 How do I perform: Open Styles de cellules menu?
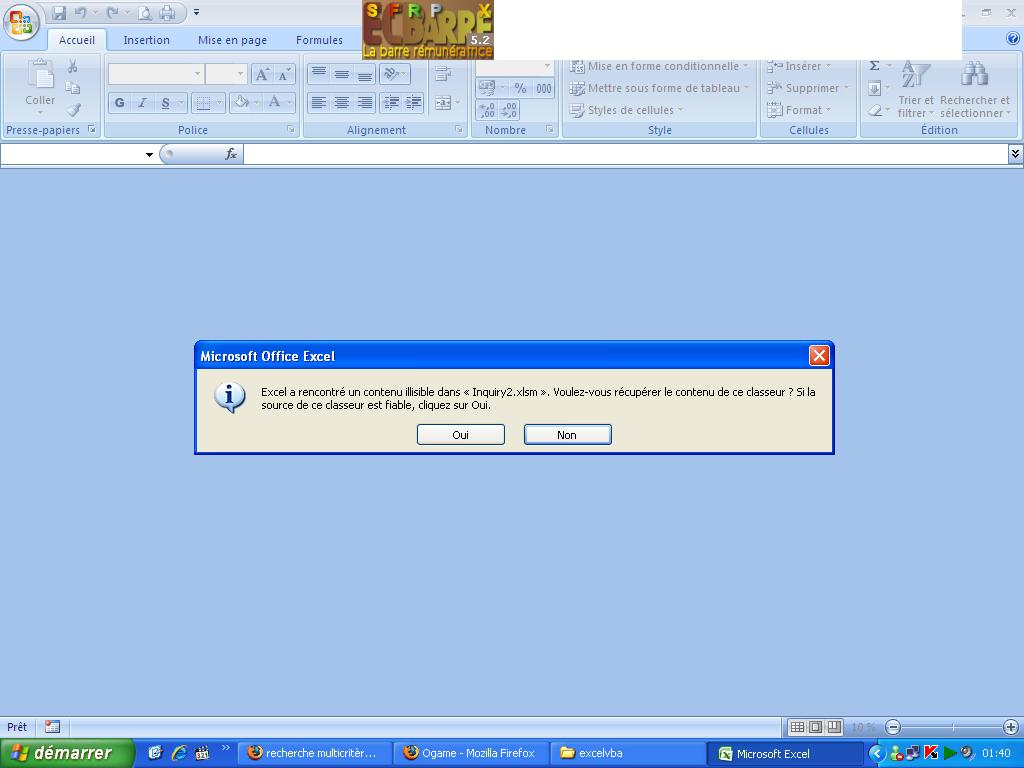tap(626, 110)
